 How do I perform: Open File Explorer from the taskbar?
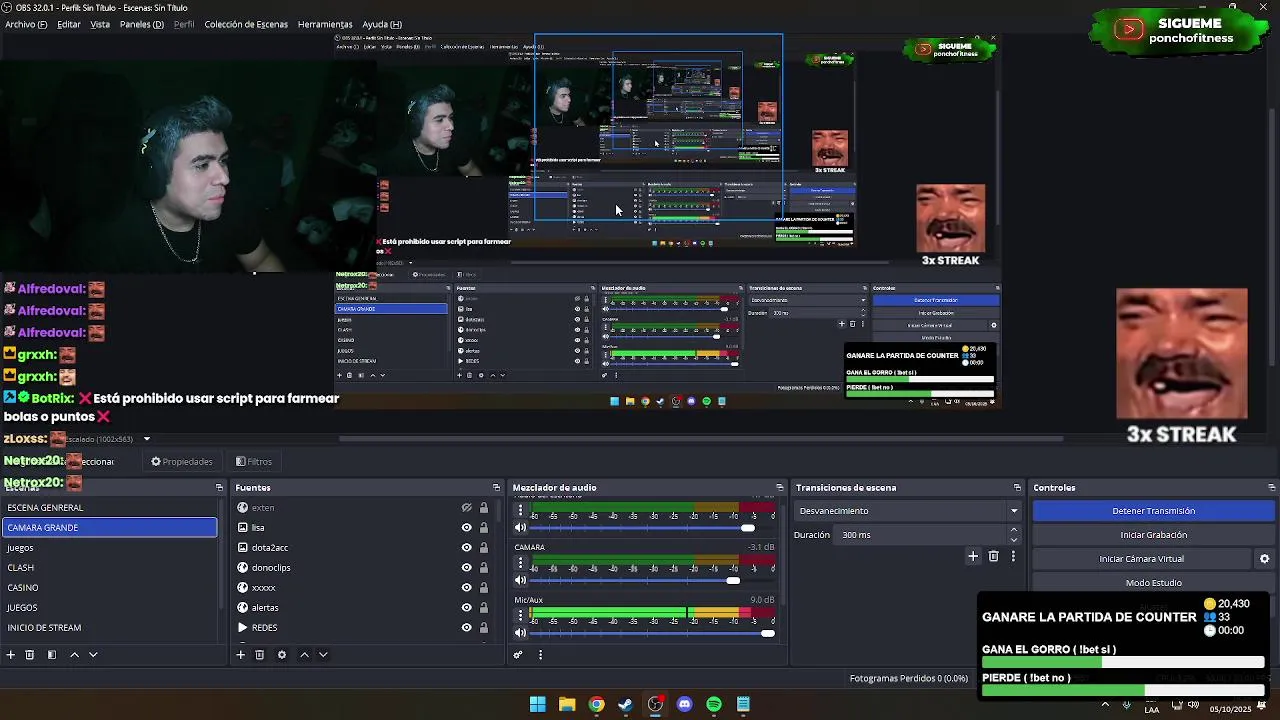[x=567, y=704]
